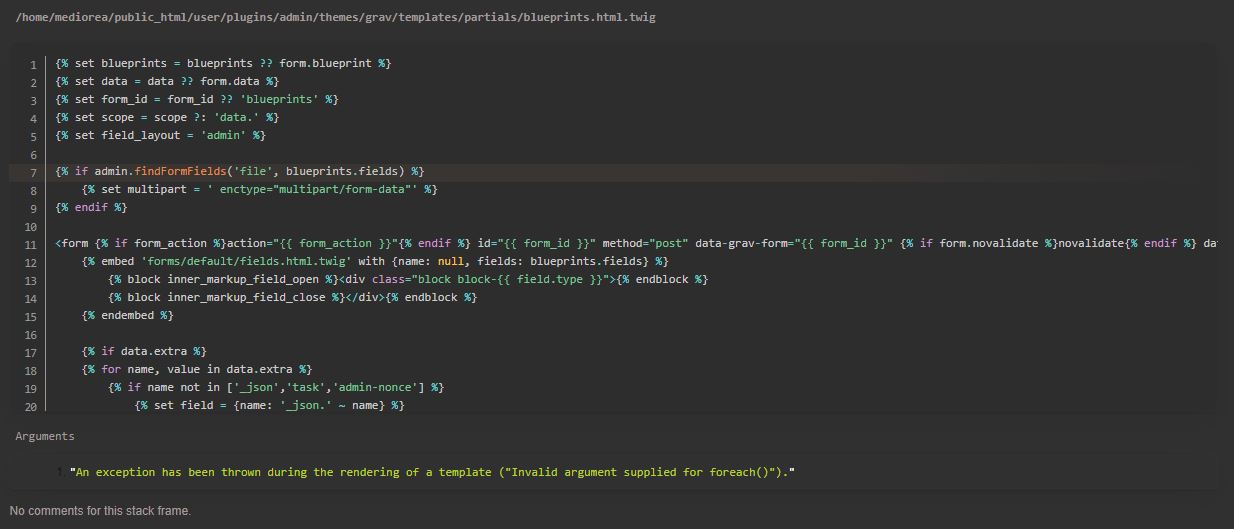The image size is (1234, 529).
Task: Click the "set scope = scope ?: 'data.'" line
Action: click(167, 118)
